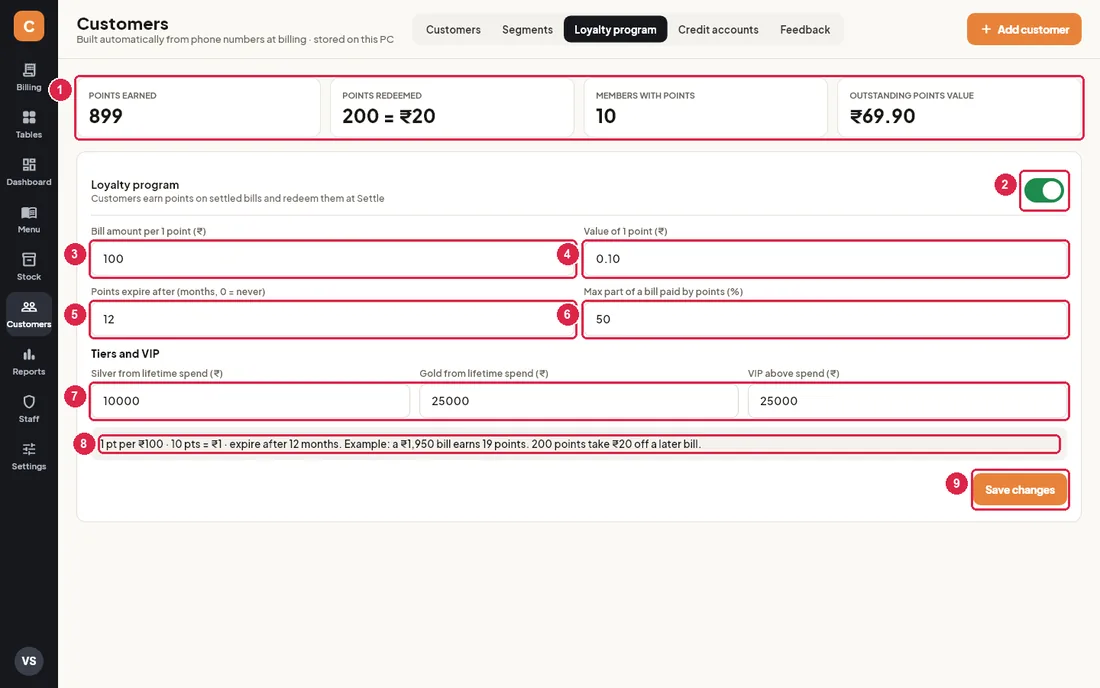Focus Value of 1 point field
This screenshot has height=688, width=1100.
[x=826, y=259]
